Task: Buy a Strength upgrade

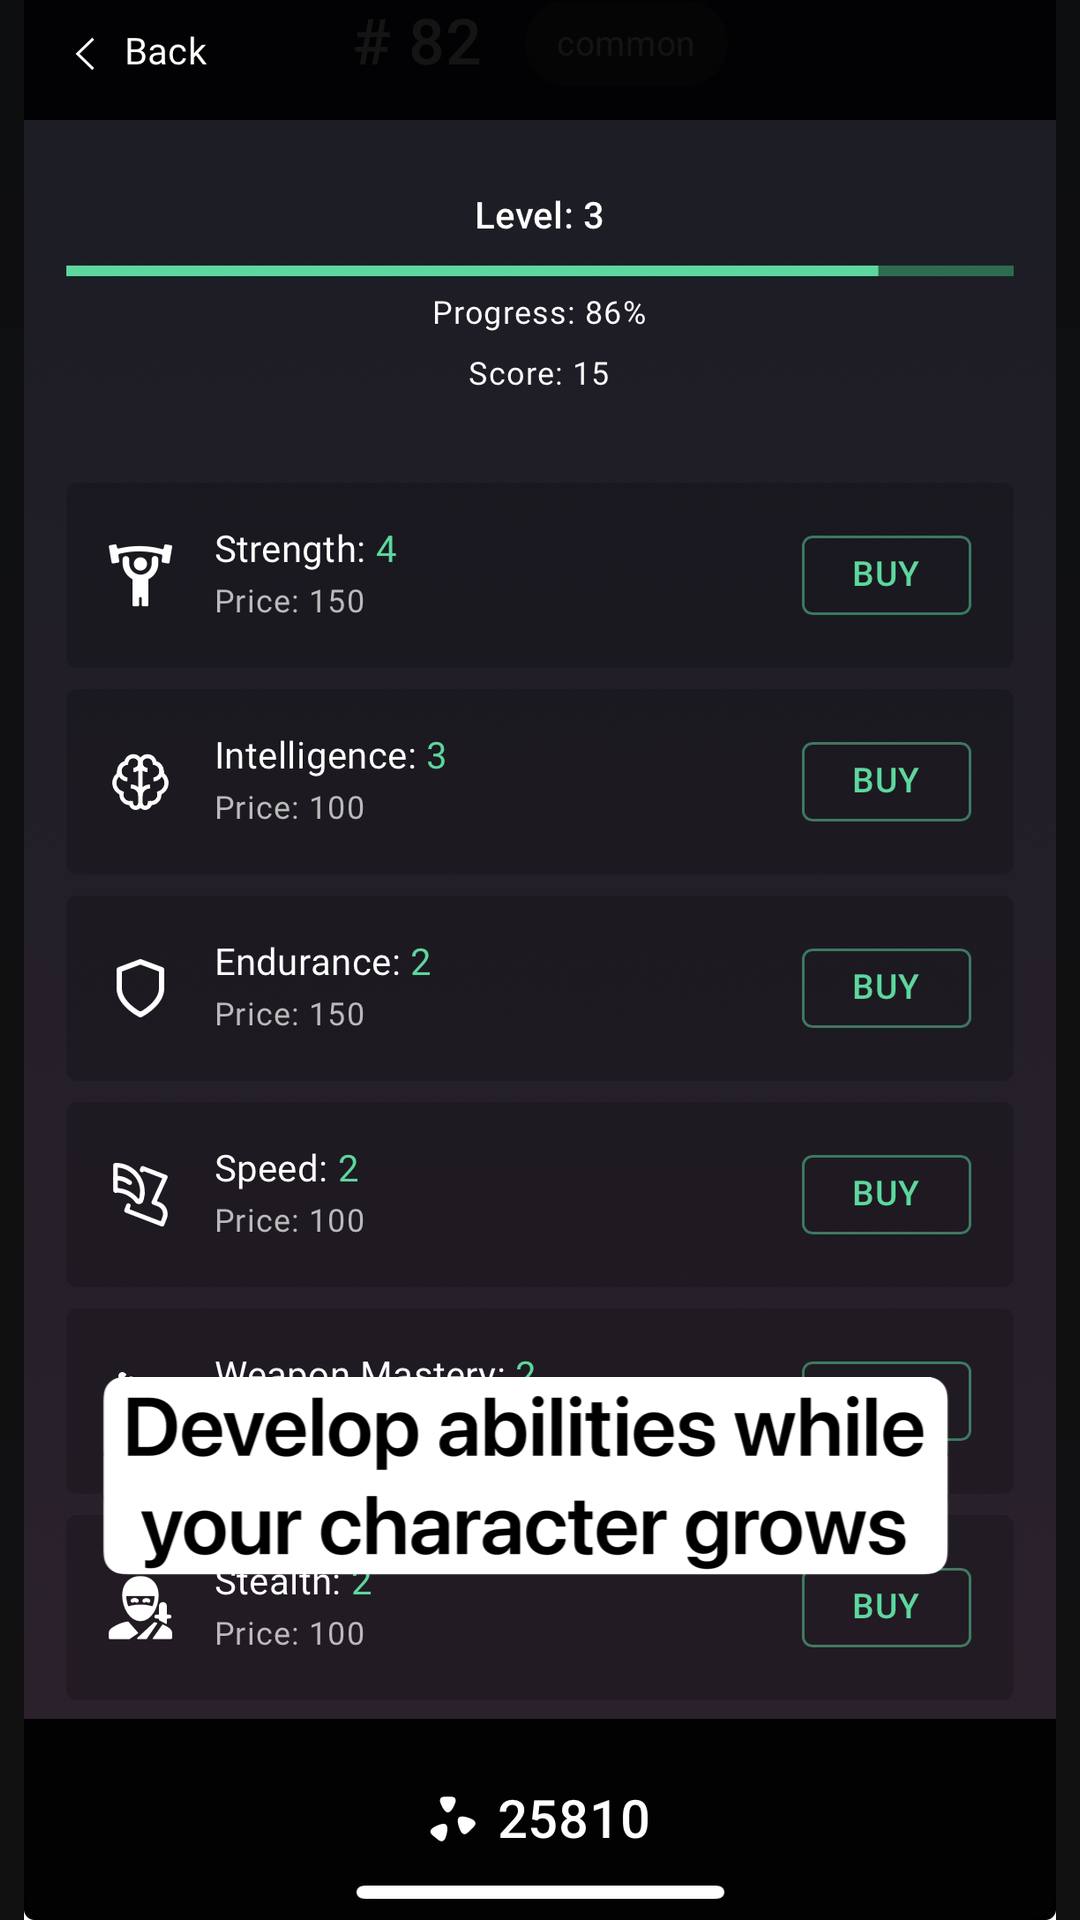Action: point(885,575)
